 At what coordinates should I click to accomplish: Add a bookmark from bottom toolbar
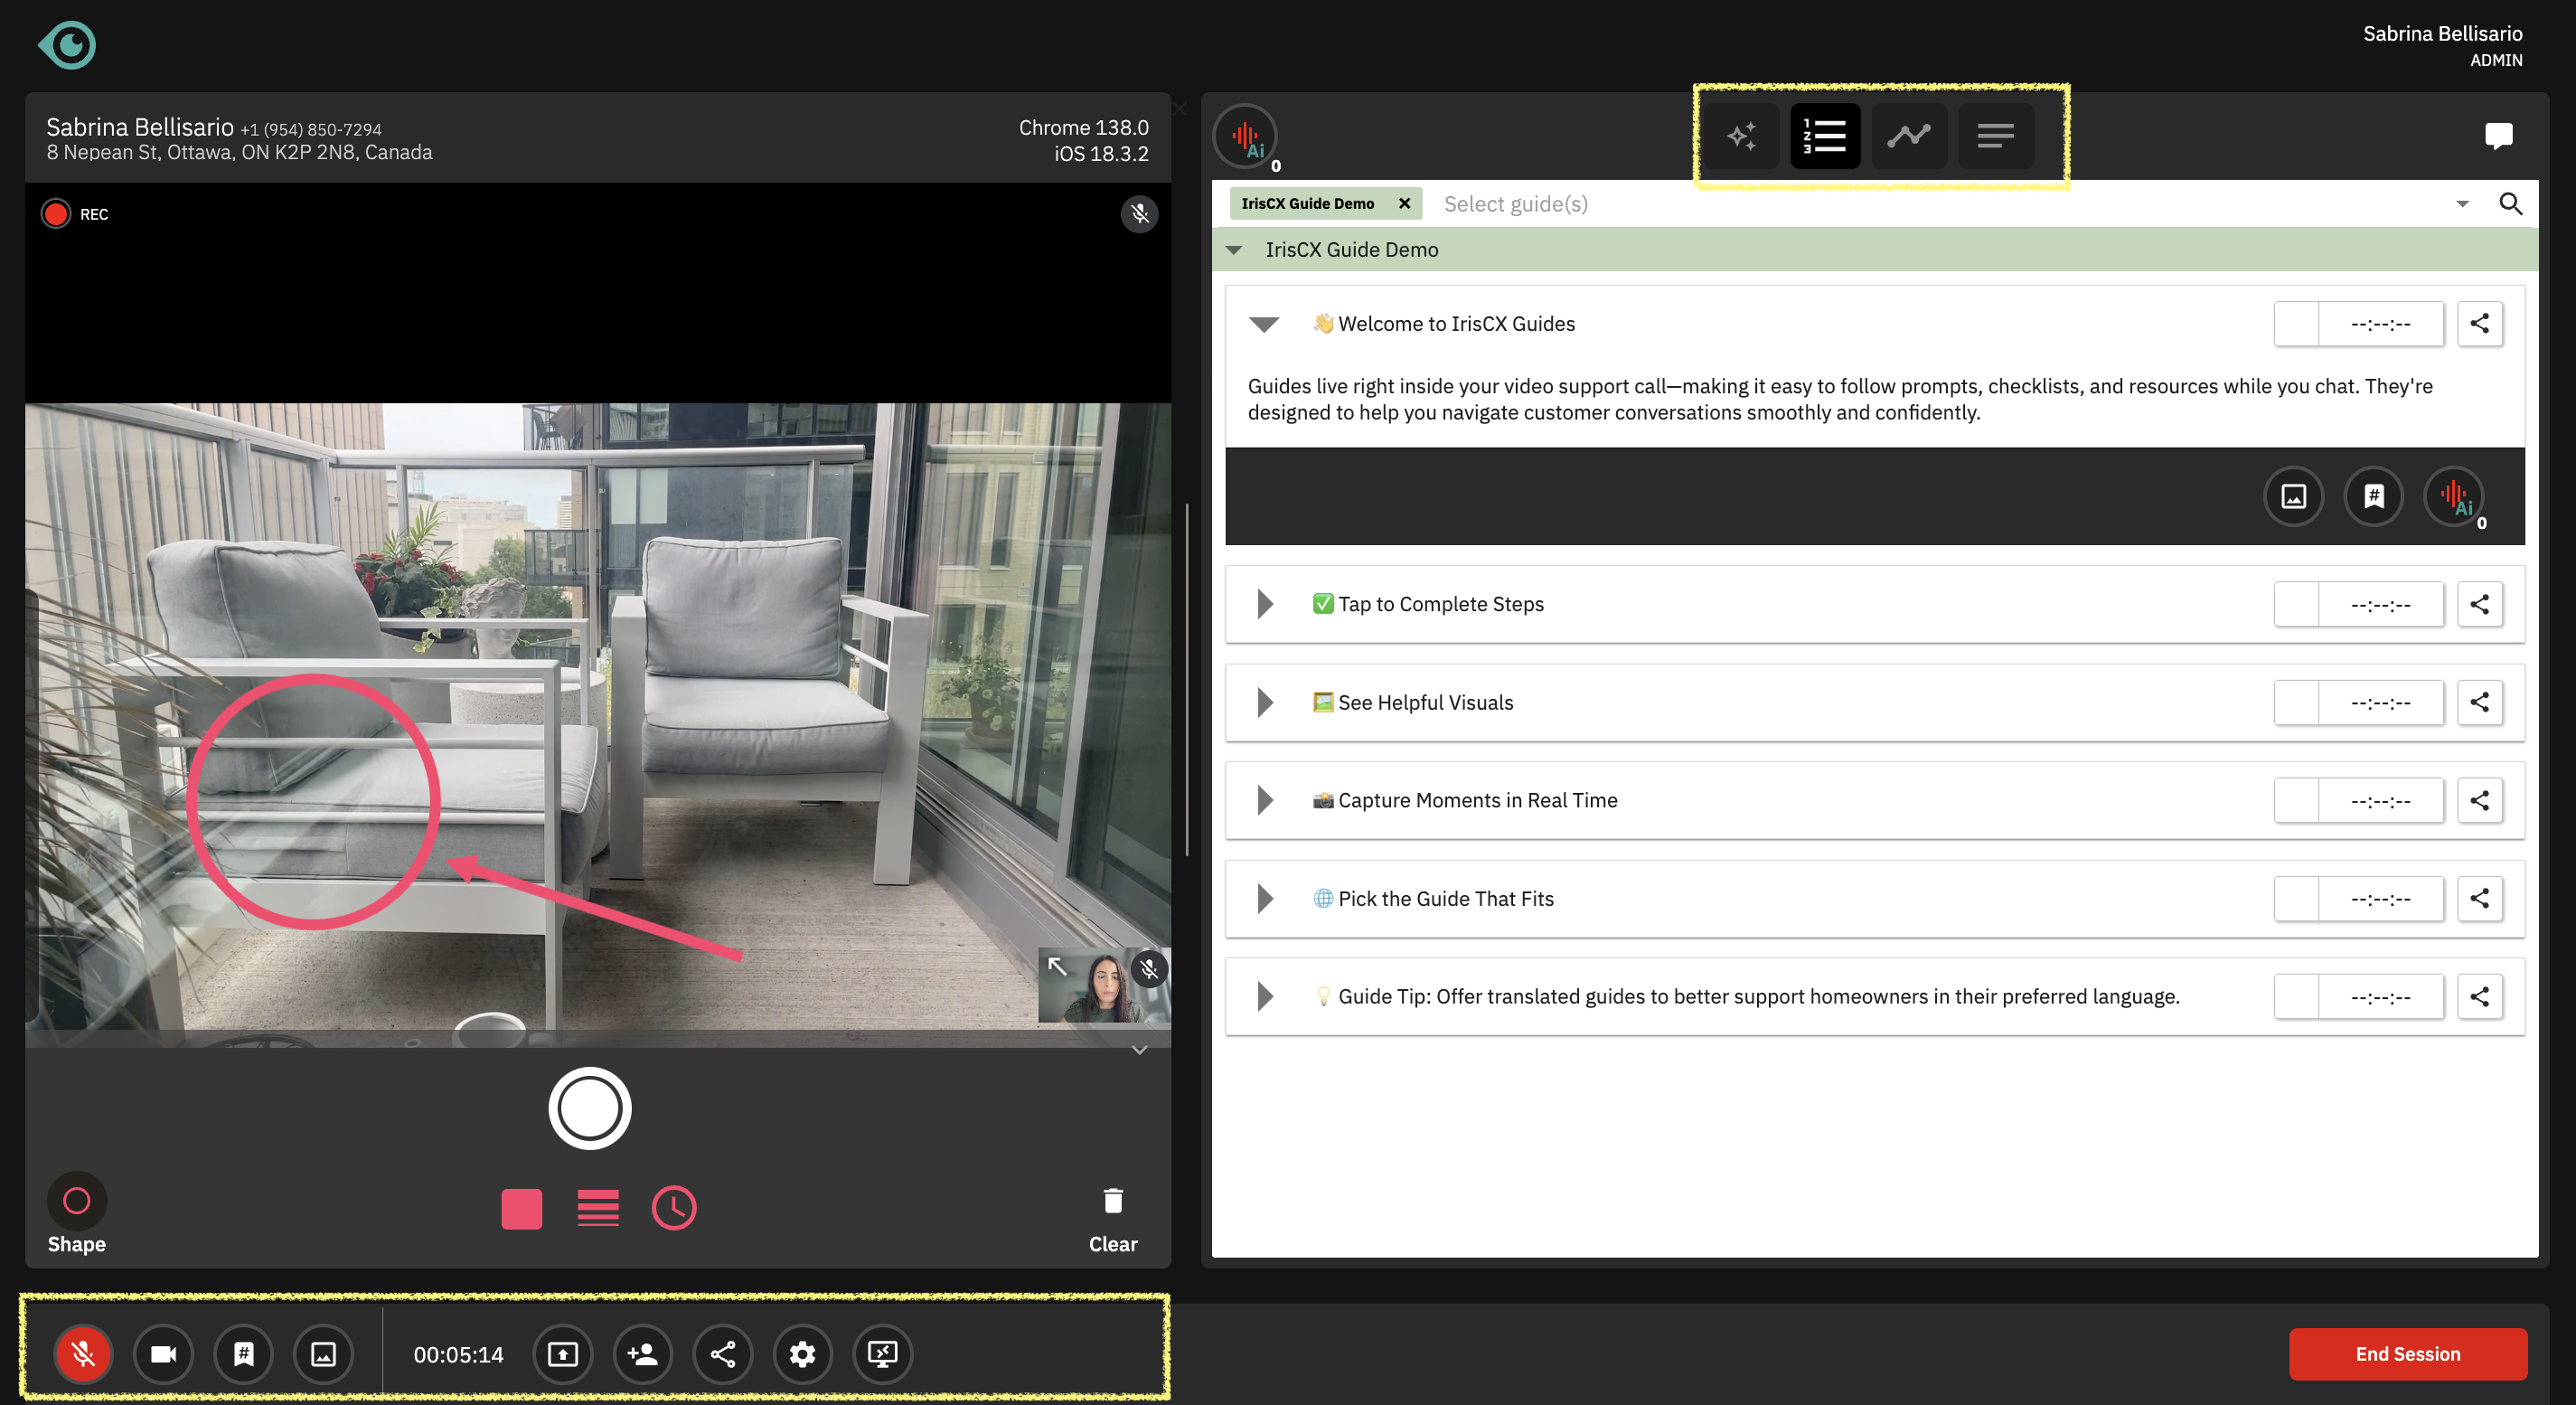[x=243, y=1354]
